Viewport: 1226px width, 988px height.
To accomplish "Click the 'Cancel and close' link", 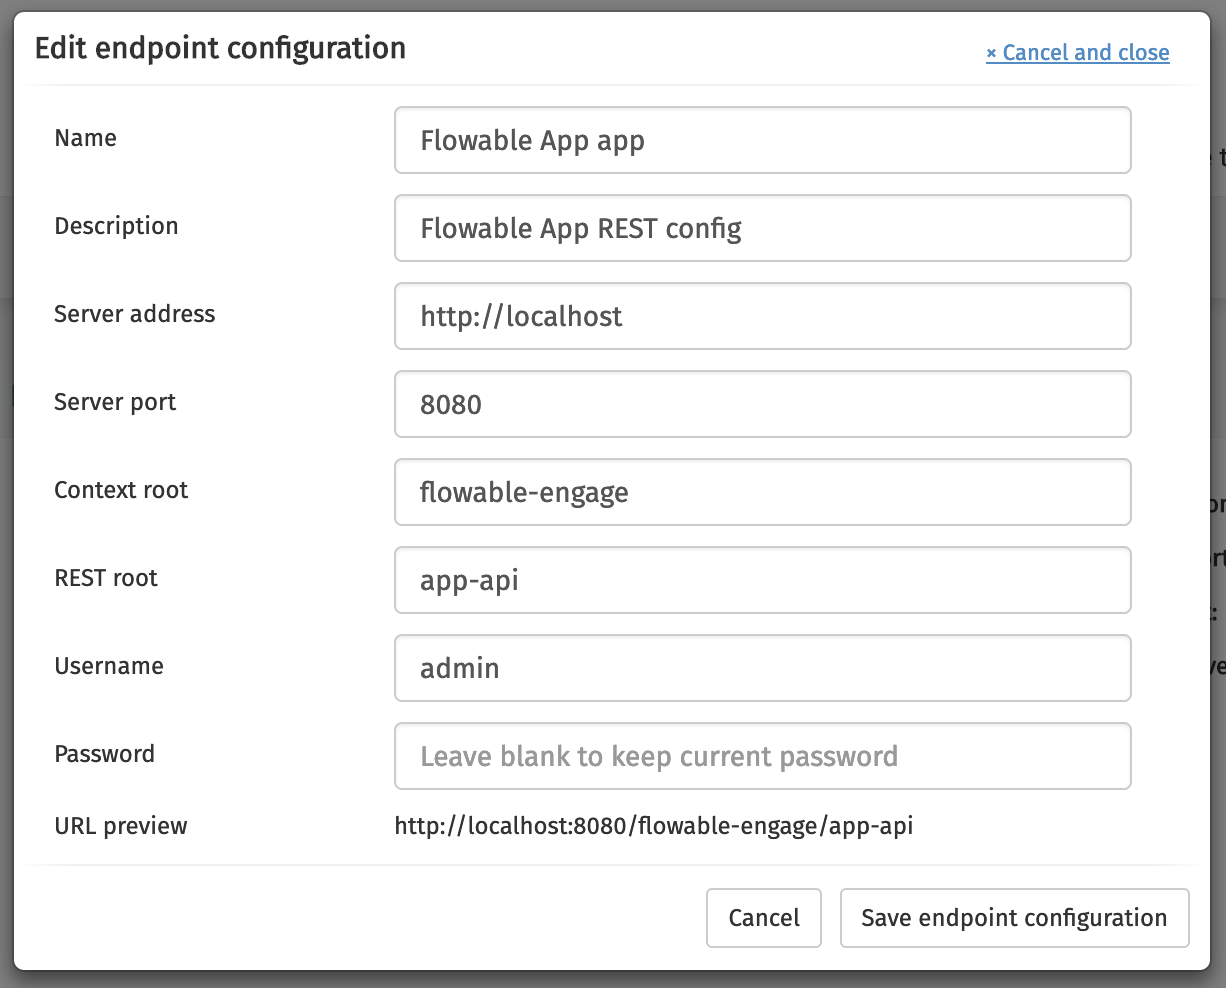I will pos(1077,53).
